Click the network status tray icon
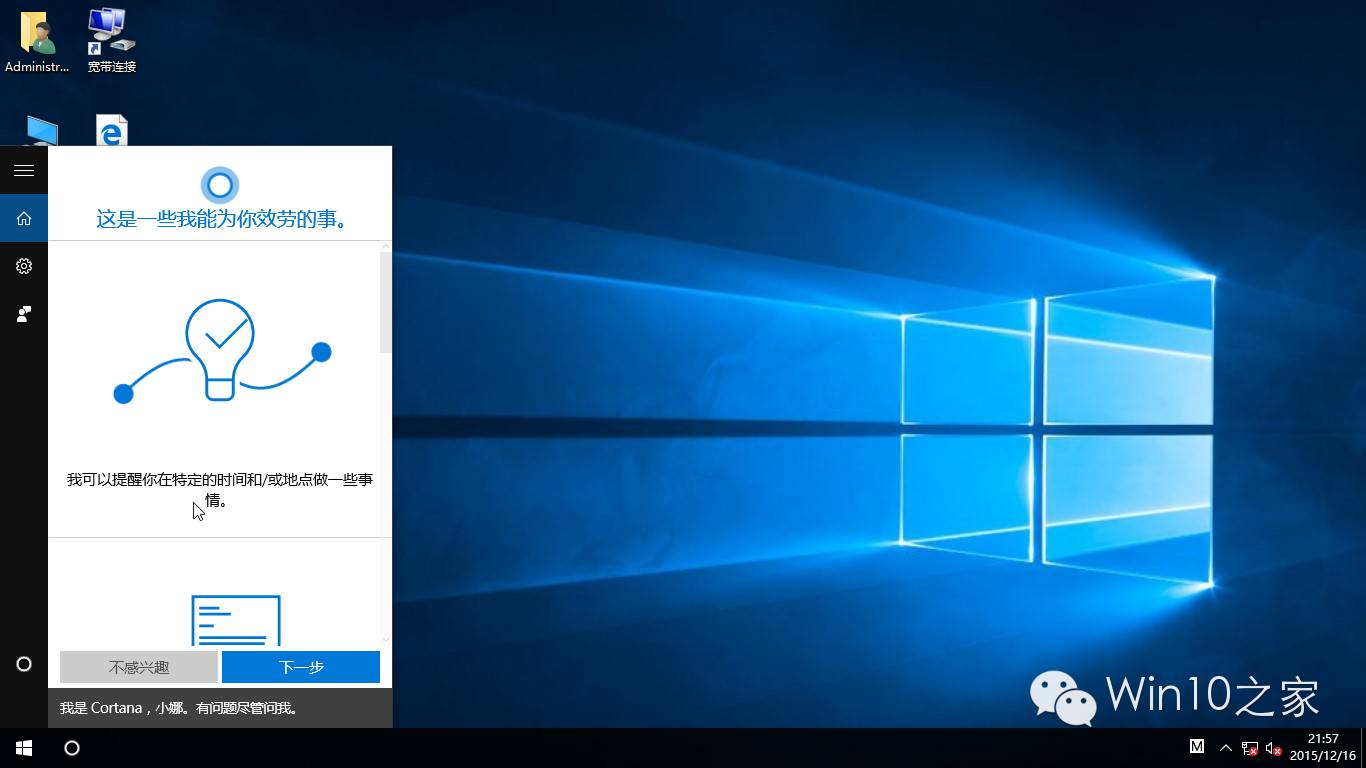This screenshot has height=768, width=1366. [1250, 748]
